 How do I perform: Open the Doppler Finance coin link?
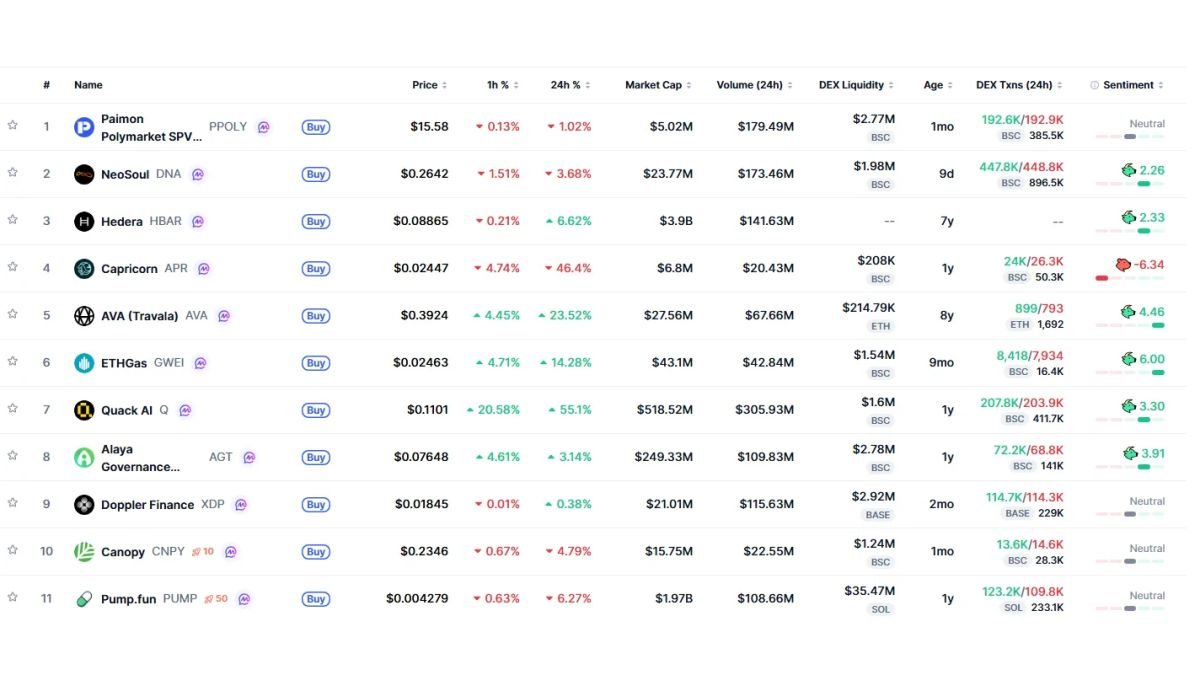pos(147,505)
